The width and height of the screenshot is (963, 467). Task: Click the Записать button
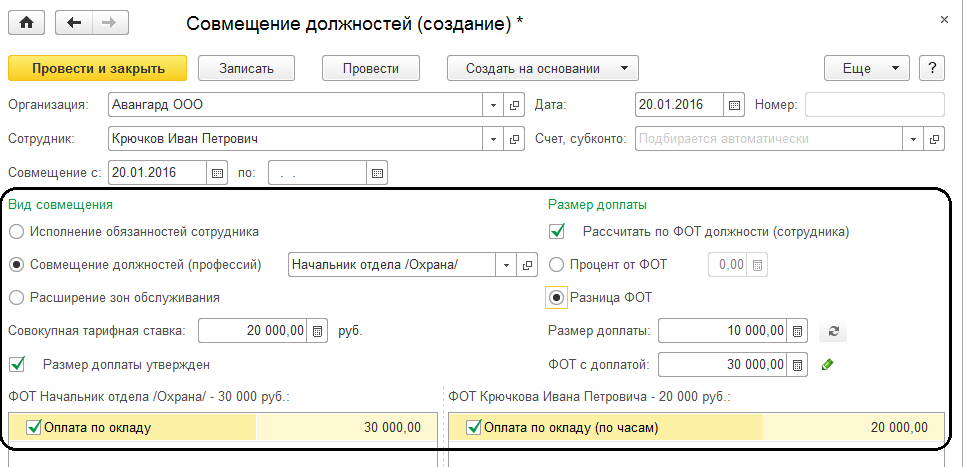click(249, 69)
